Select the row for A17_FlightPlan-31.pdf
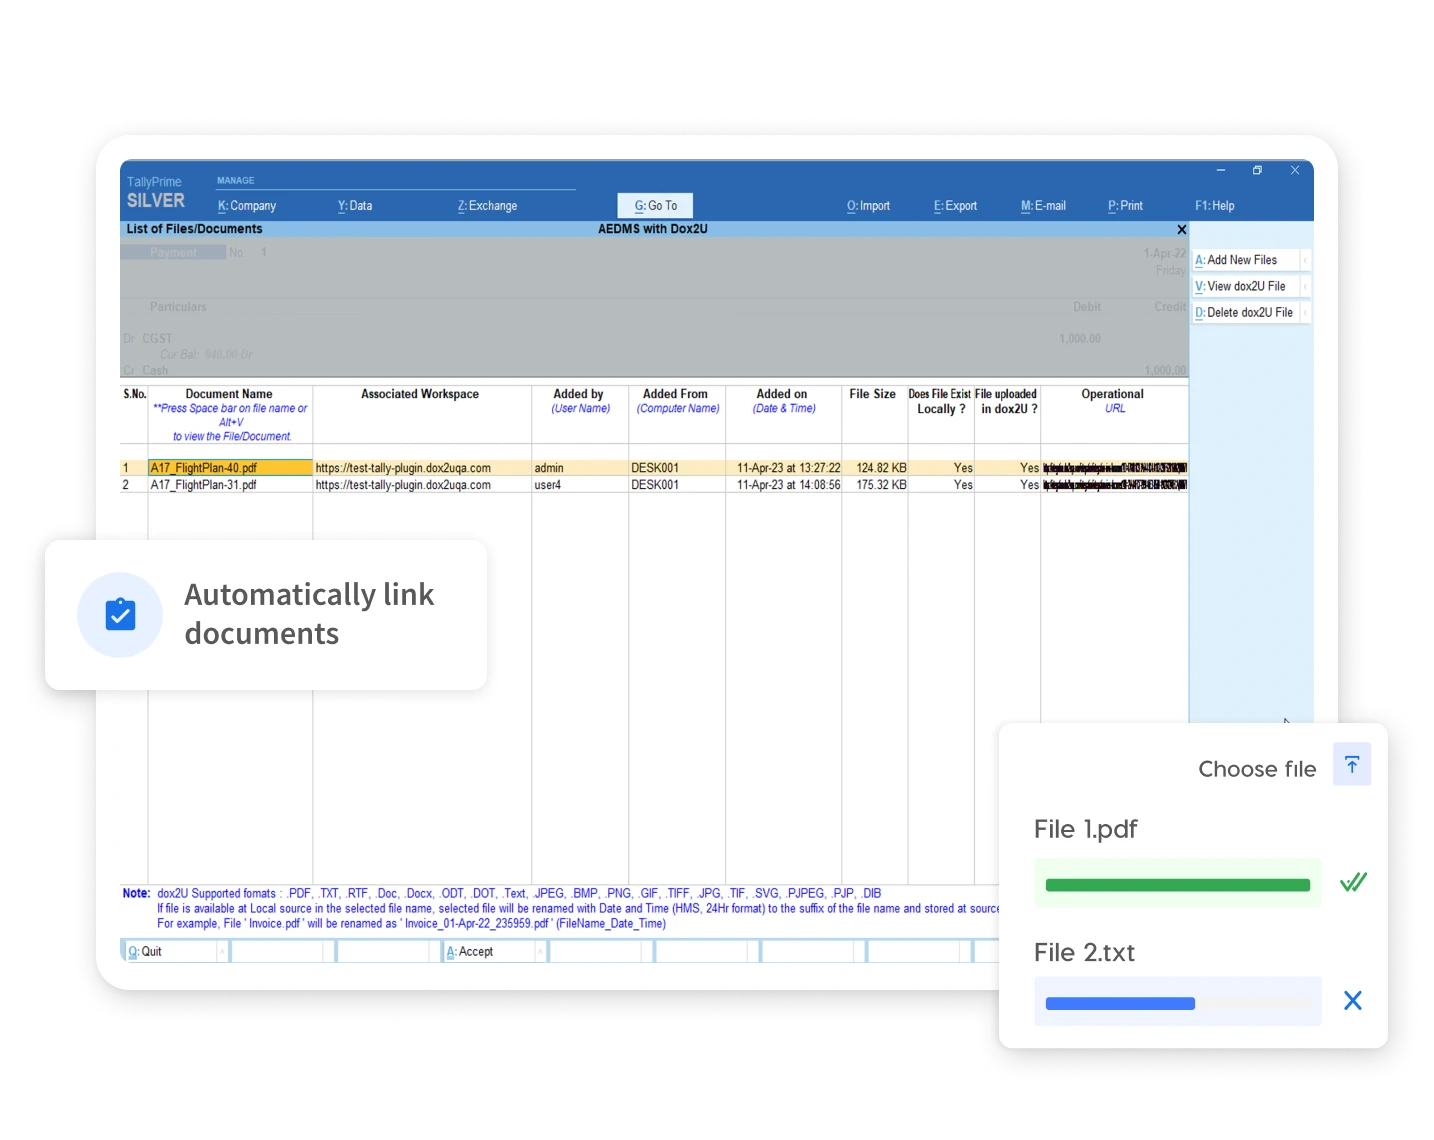The image size is (1434, 1140). coord(228,484)
